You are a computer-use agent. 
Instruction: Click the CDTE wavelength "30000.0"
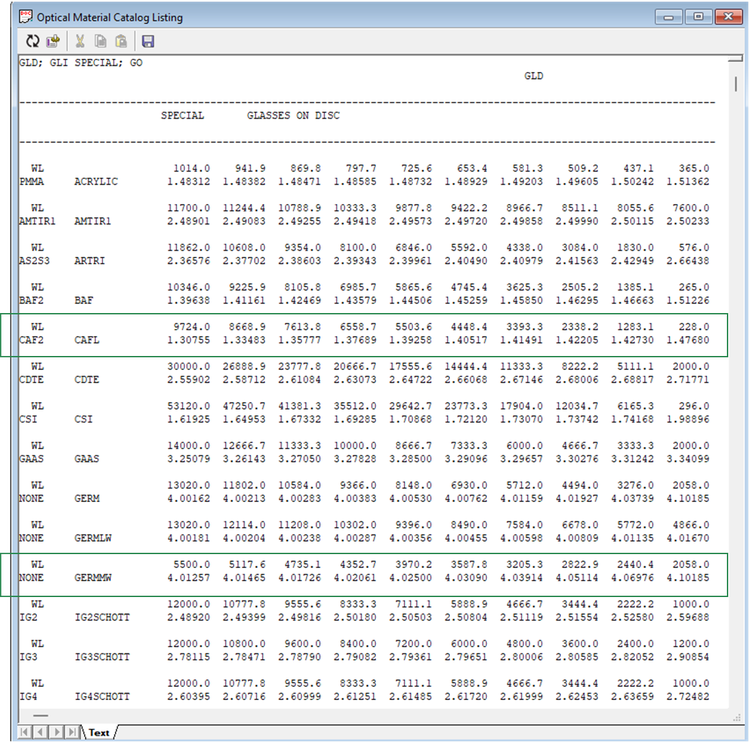tap(188, 366)
